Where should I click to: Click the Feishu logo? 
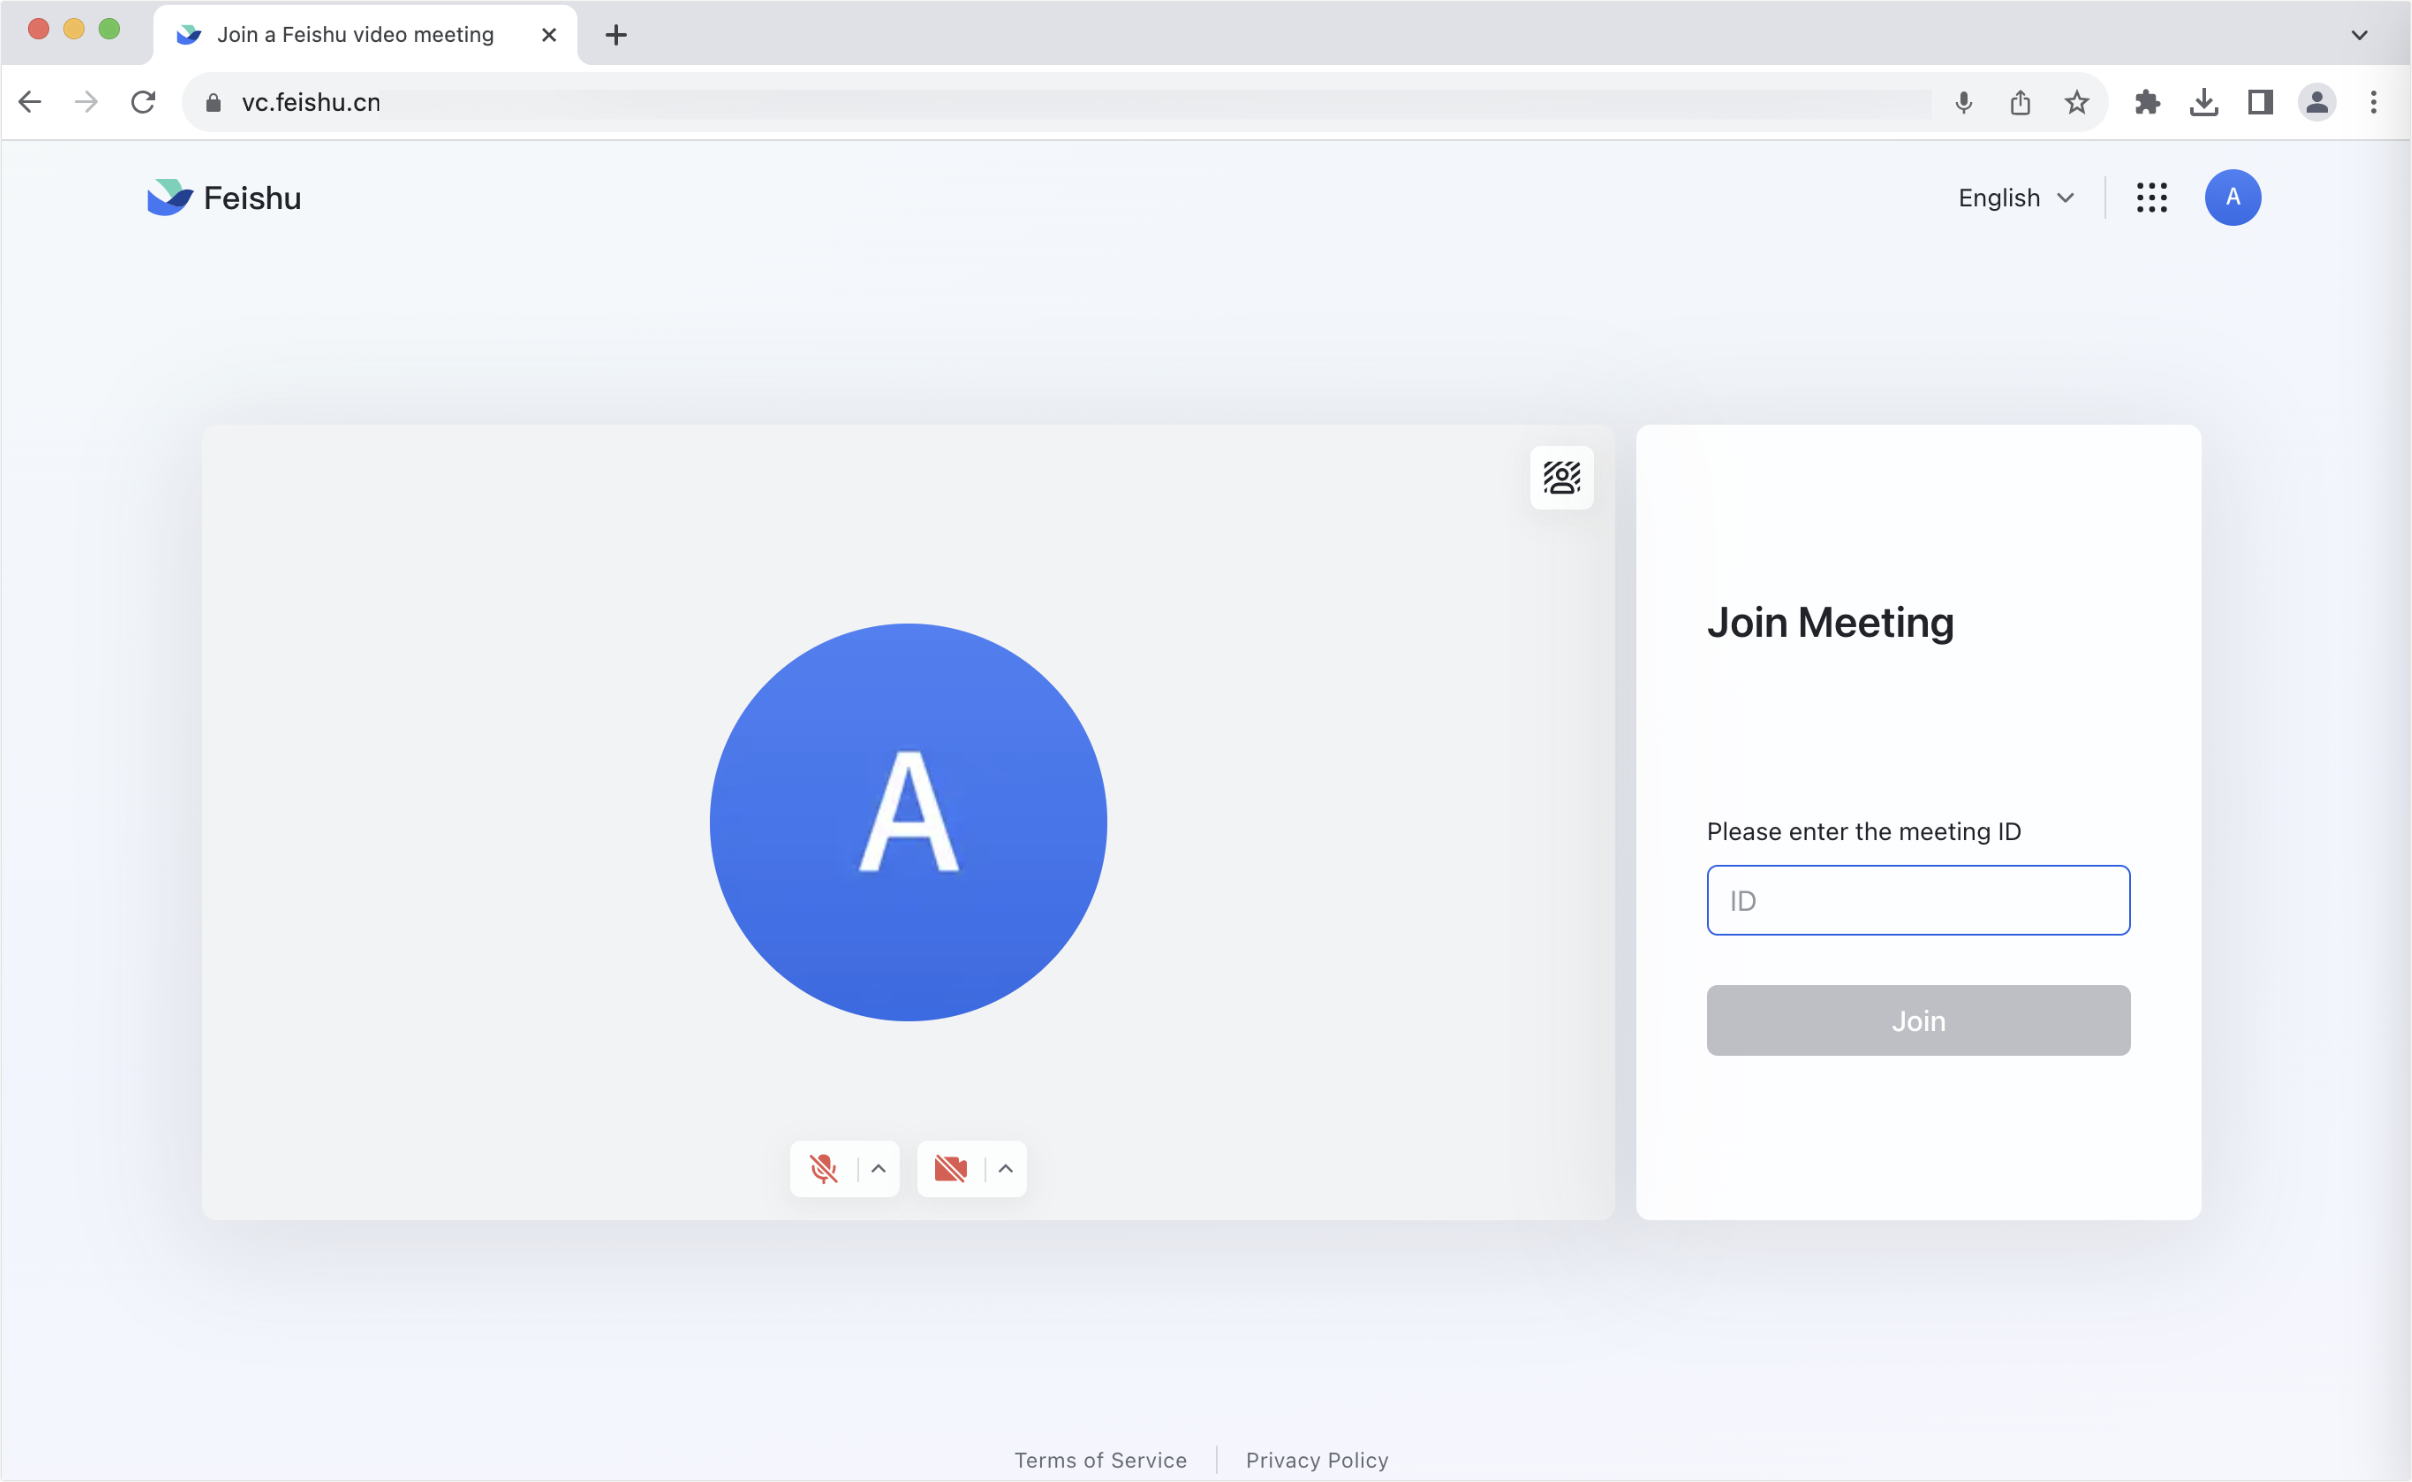pos(222,196)
